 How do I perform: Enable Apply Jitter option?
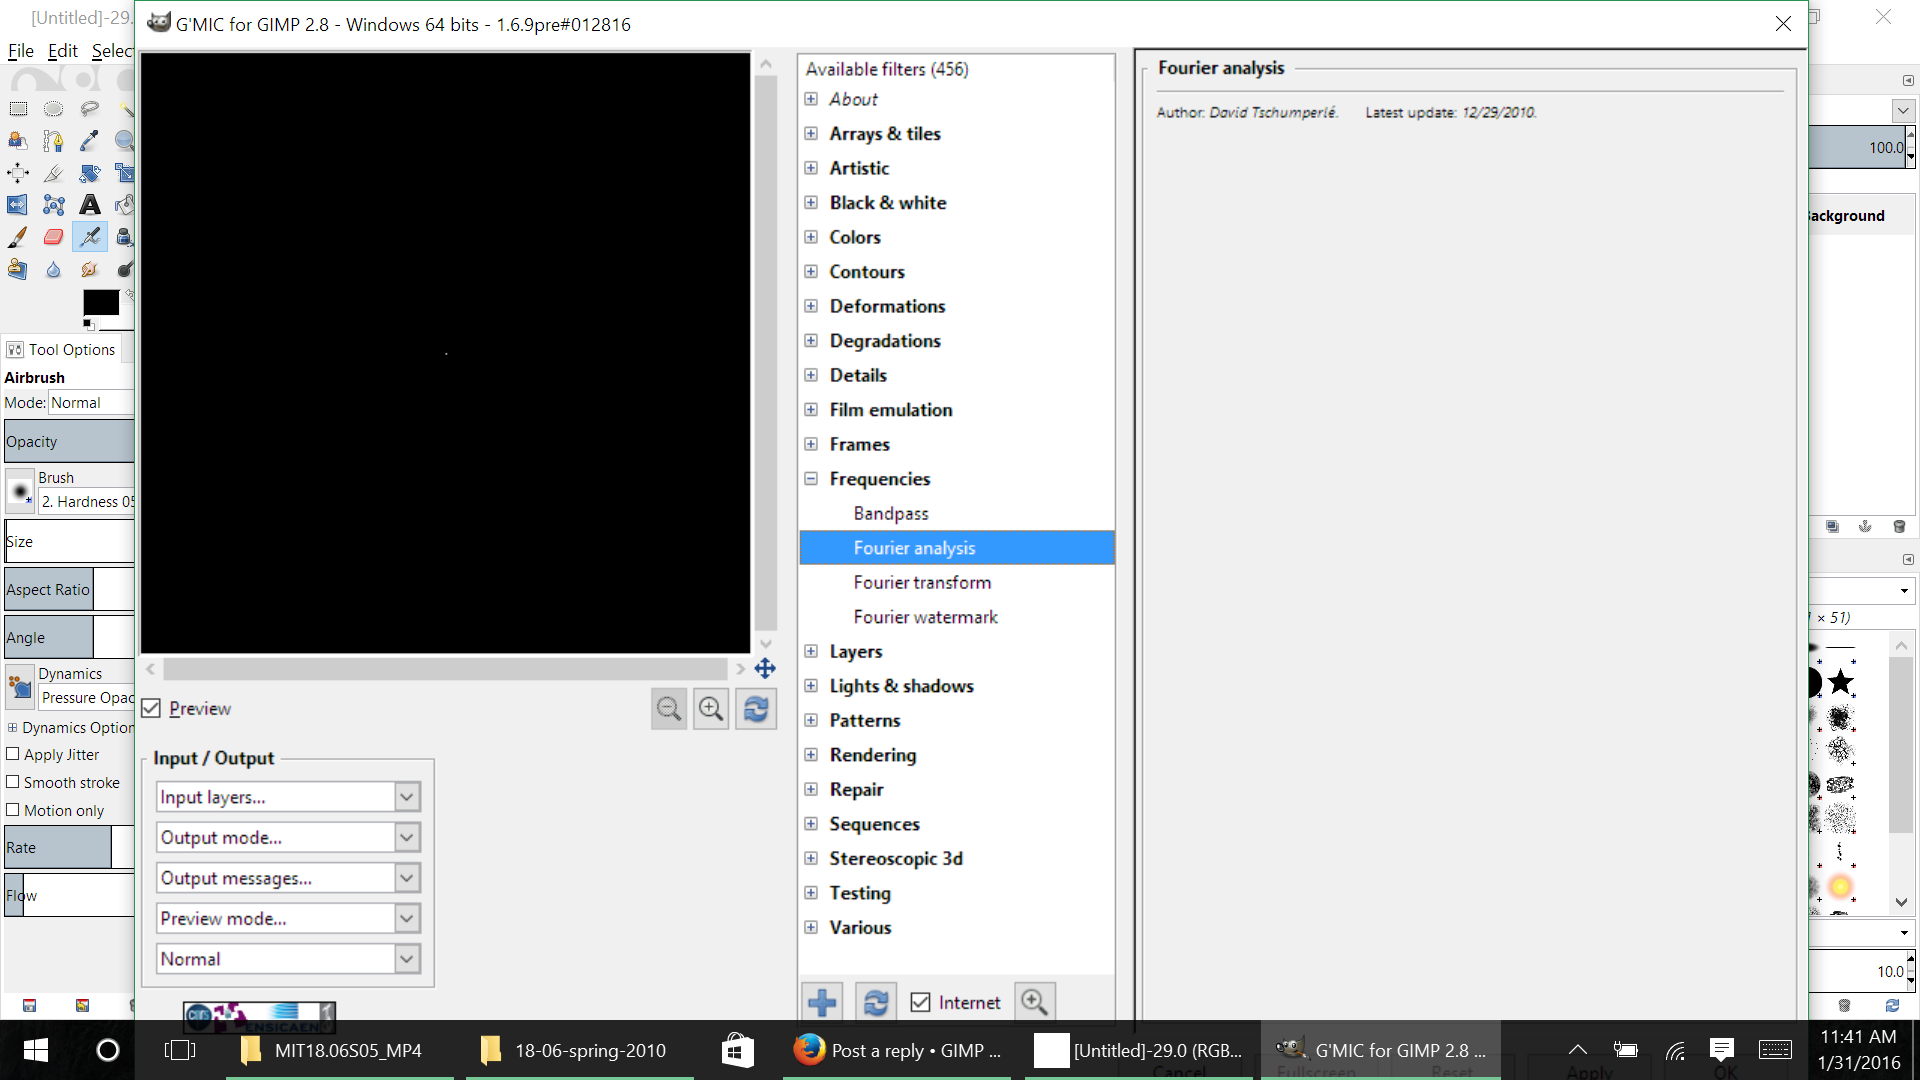pos(13,754)
